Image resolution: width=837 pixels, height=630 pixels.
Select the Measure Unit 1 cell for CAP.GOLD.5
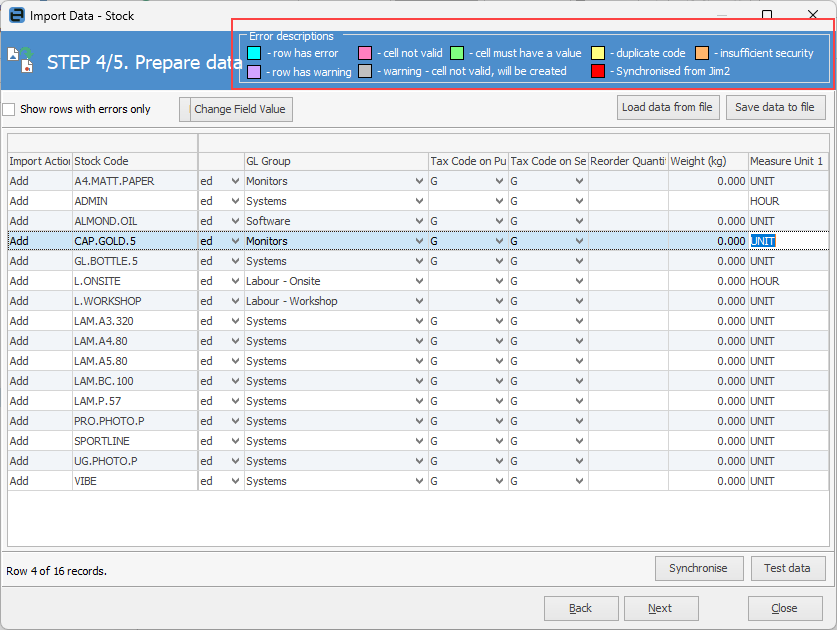point(788,241)
